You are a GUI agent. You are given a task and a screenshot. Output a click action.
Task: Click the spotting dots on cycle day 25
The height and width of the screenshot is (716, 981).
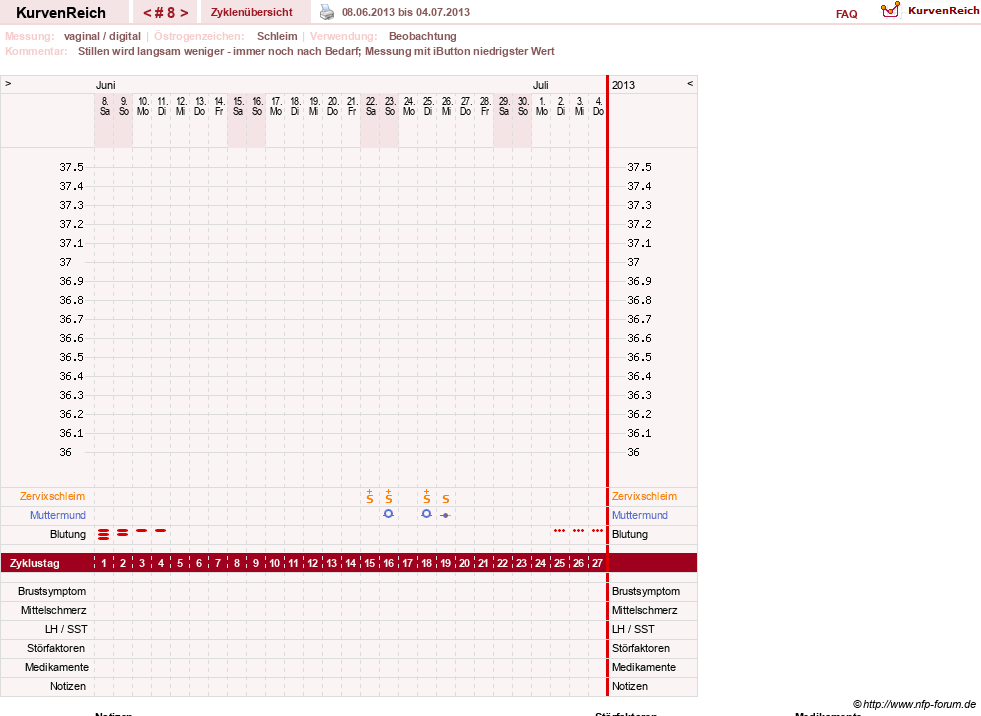(559, 531)
